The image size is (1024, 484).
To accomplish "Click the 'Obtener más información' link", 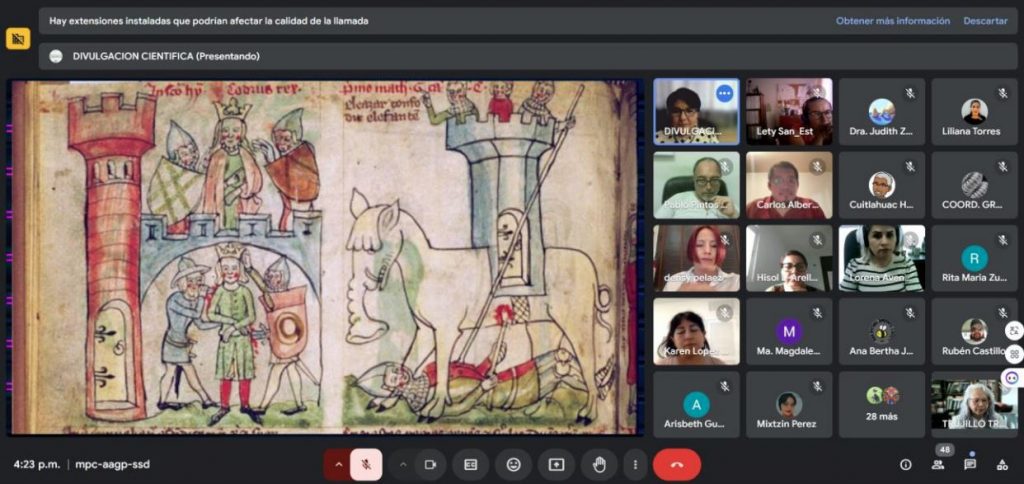I will point(893,20).
